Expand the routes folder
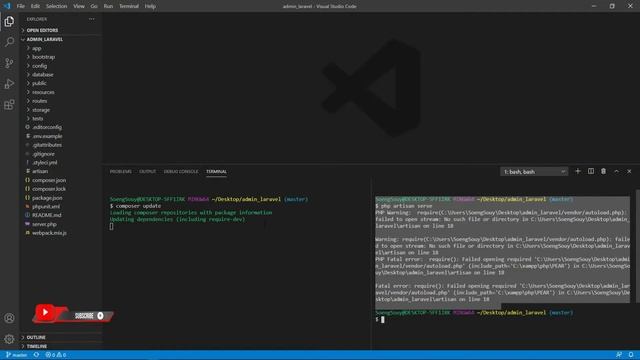 point(61,101)
